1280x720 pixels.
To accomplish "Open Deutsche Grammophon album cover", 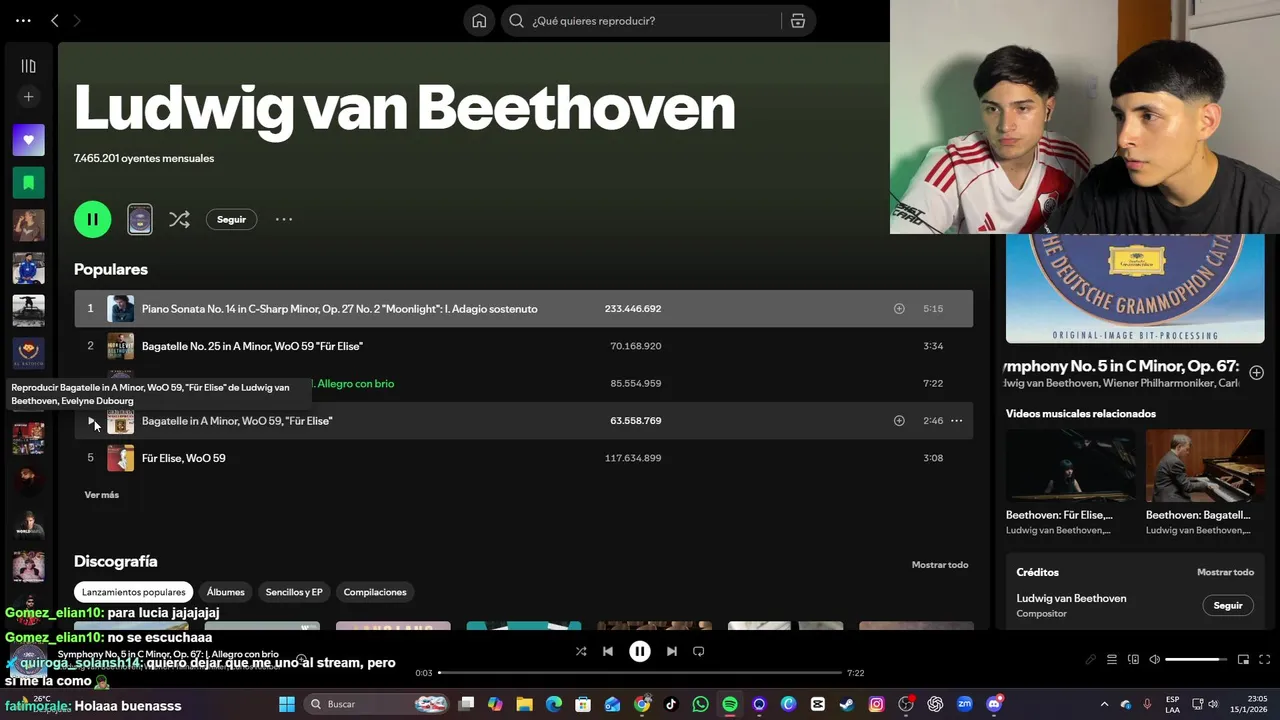I will [1135, 289].
